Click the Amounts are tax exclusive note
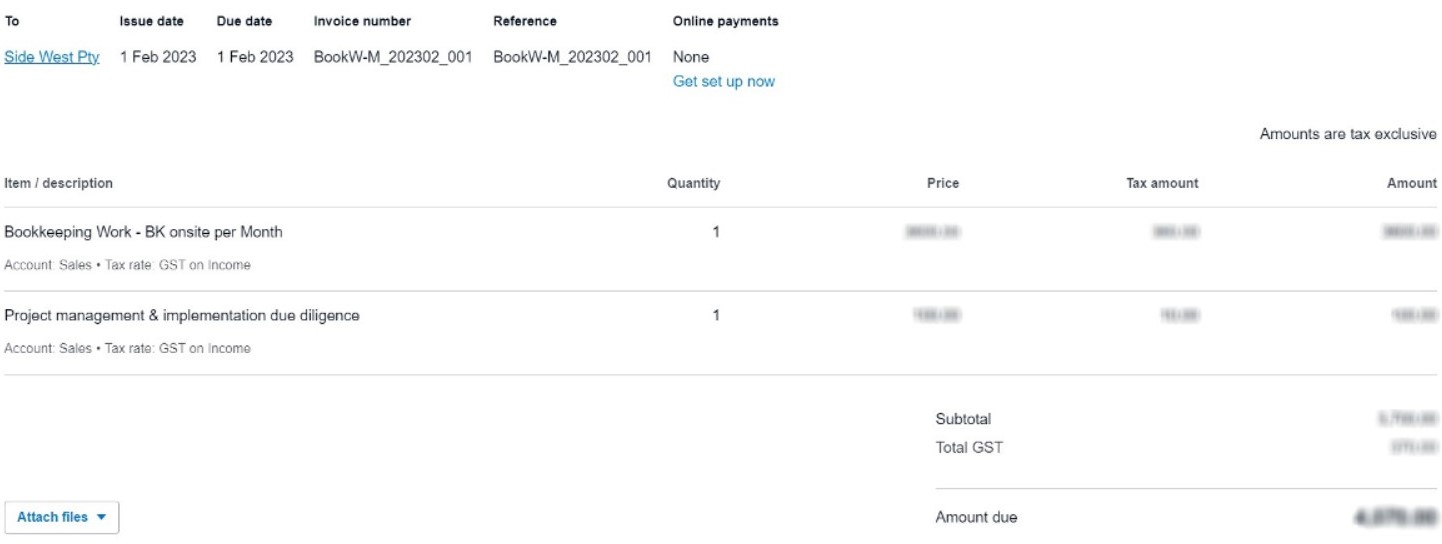 point(1347,134)
